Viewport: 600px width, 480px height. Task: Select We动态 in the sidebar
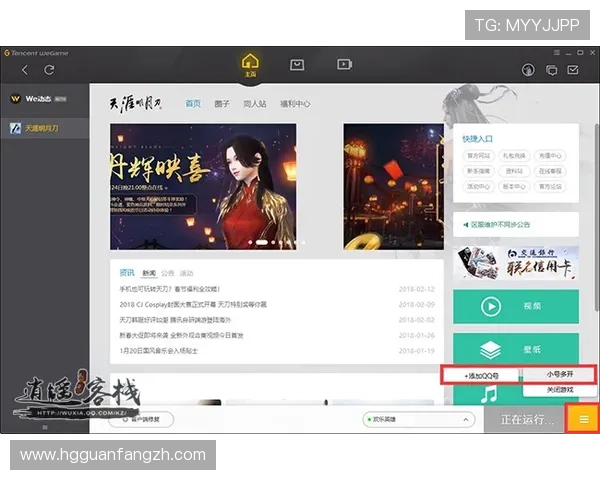[x=45, y=99]
